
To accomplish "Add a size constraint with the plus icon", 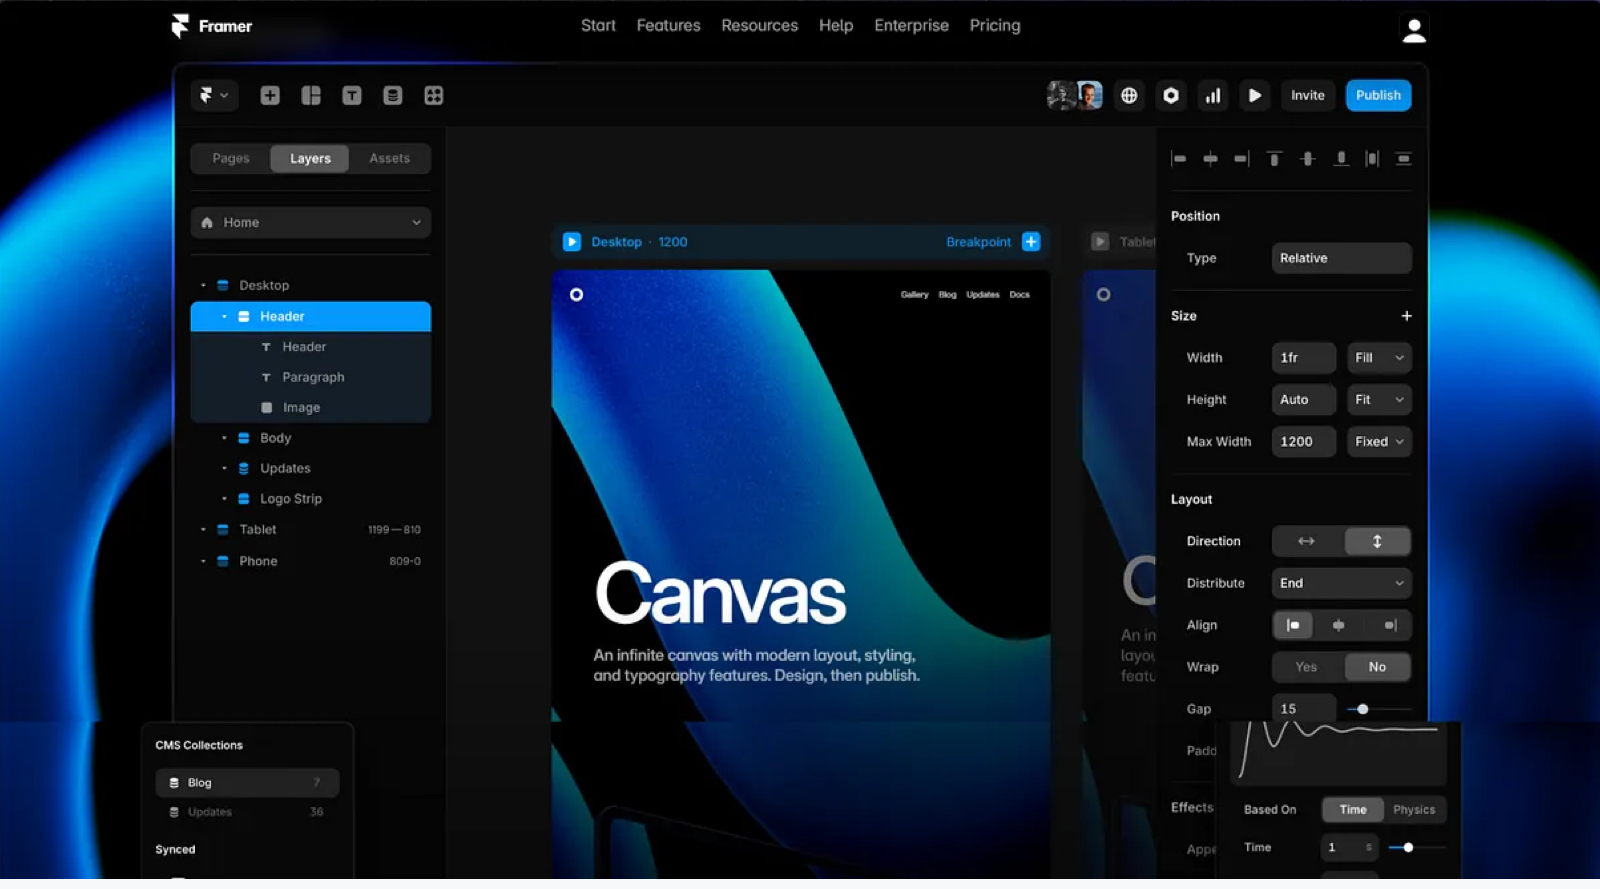I will [x=1406, y=316].
